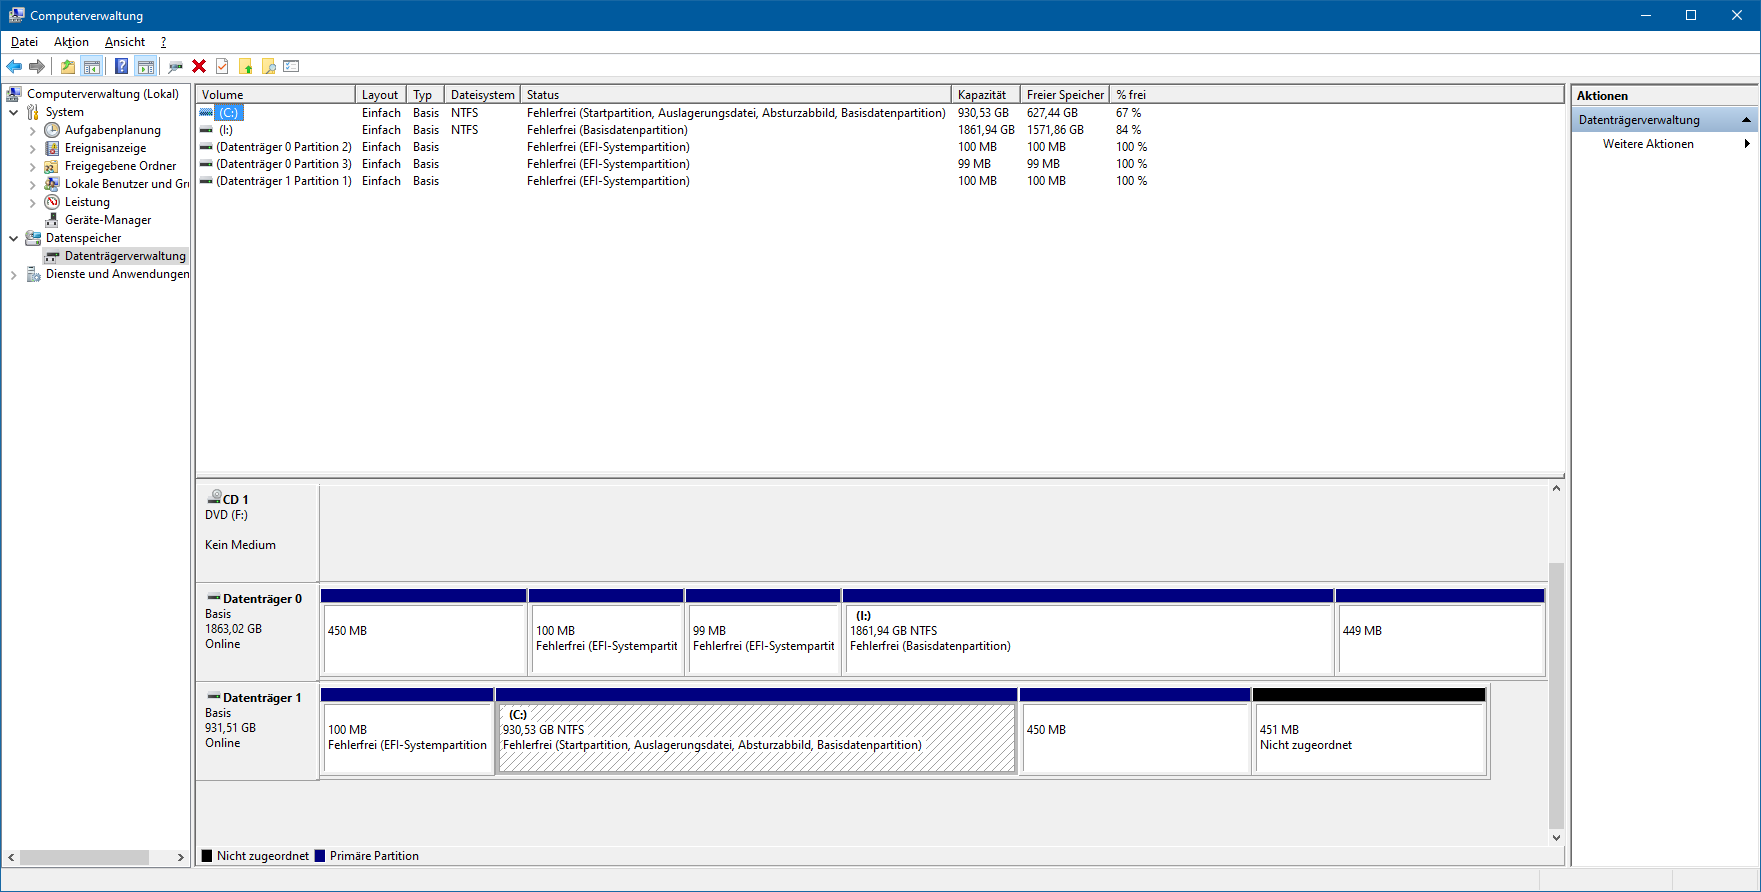Sort by the Kapazität column header
The height and width of the screenshot is (892, 1761).
[x=985, y=95]
